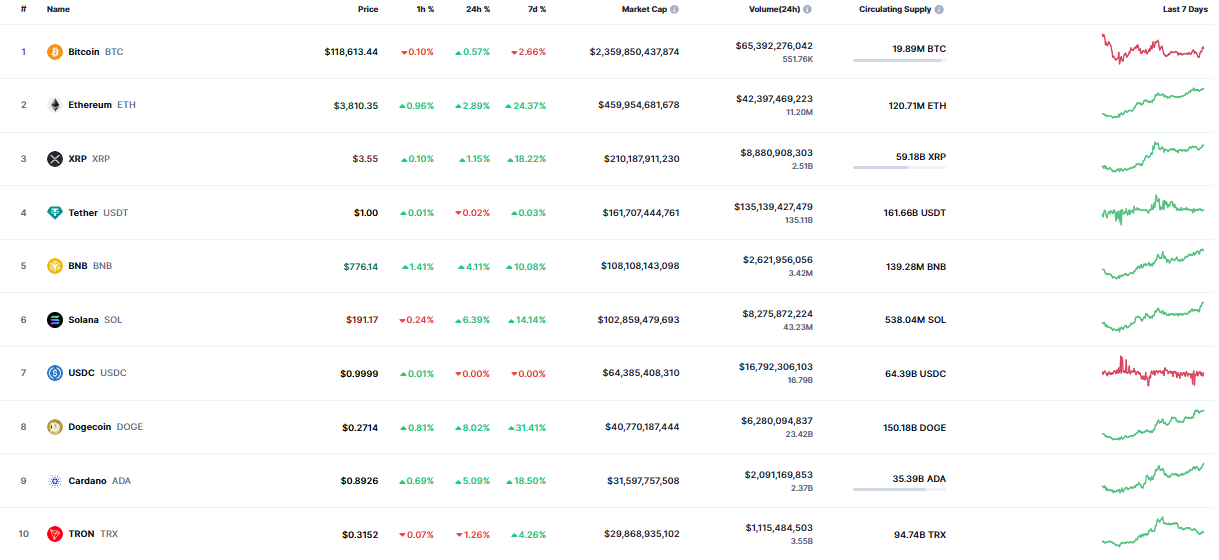
Task: Open the USDC name link
Action: [x=81, y=373]
